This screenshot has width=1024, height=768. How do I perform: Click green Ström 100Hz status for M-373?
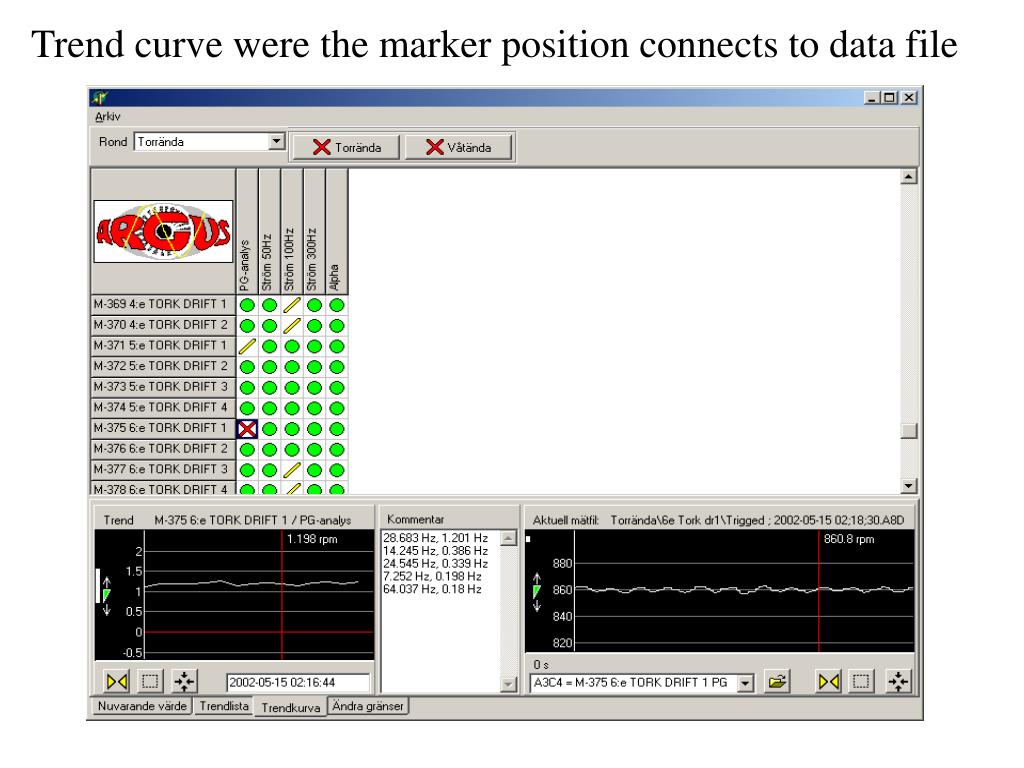(292, 388)
